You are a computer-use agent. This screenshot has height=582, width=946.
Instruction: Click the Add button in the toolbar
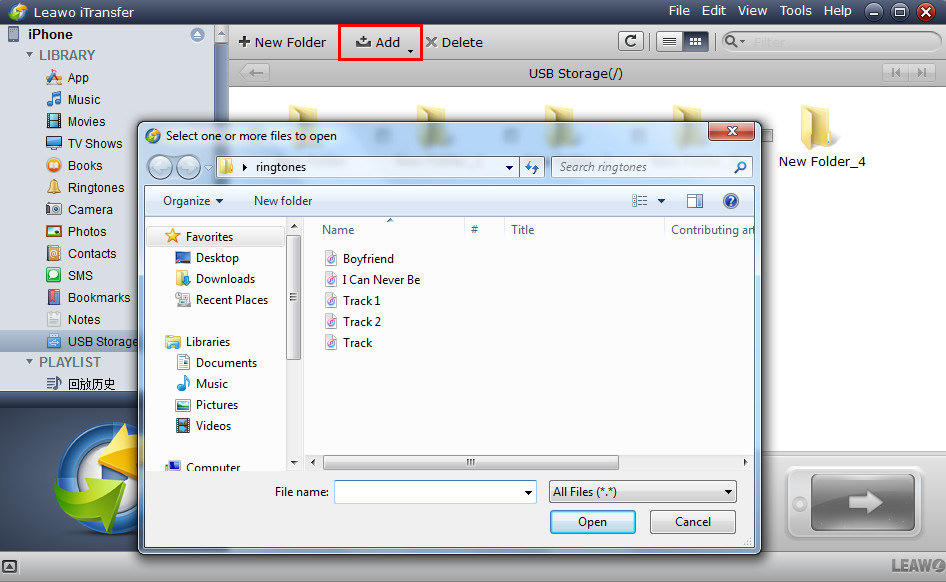[378, 42]
